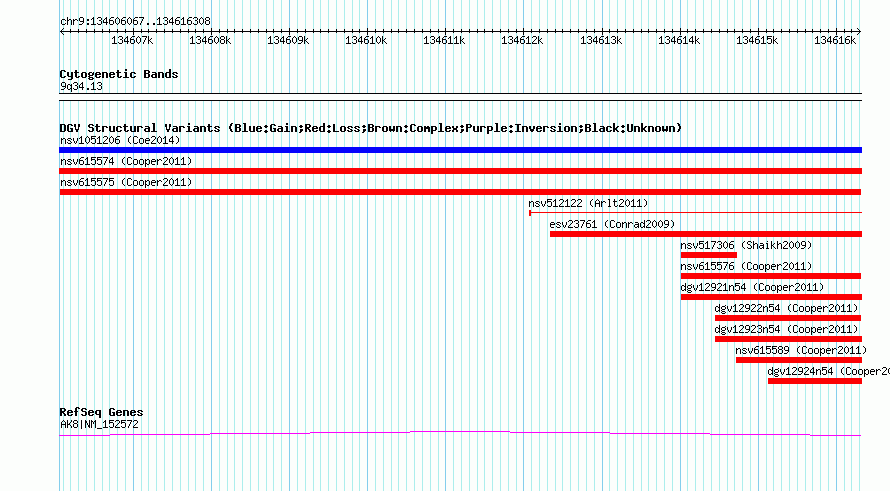Open the nsv615589 (Cooper2011) label
Viewport: 890px width, 491px height.
pos(801,350)
